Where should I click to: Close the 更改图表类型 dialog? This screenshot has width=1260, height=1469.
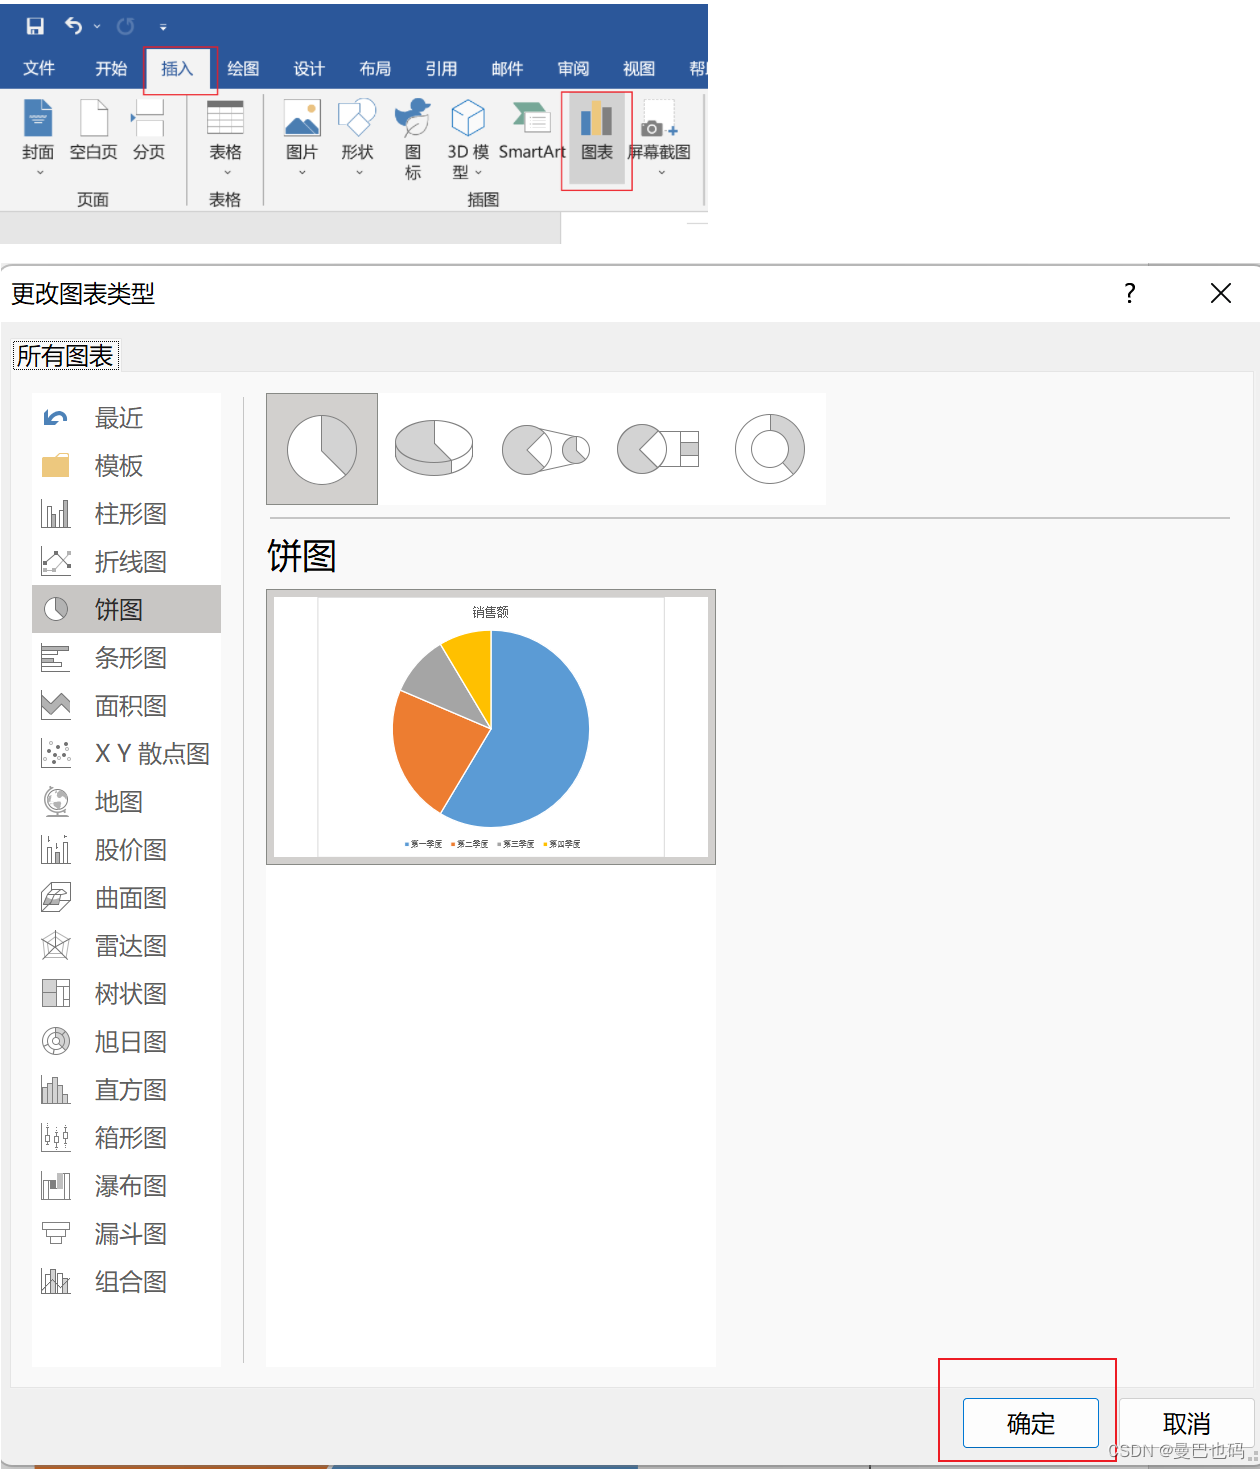click(1221, 293)
